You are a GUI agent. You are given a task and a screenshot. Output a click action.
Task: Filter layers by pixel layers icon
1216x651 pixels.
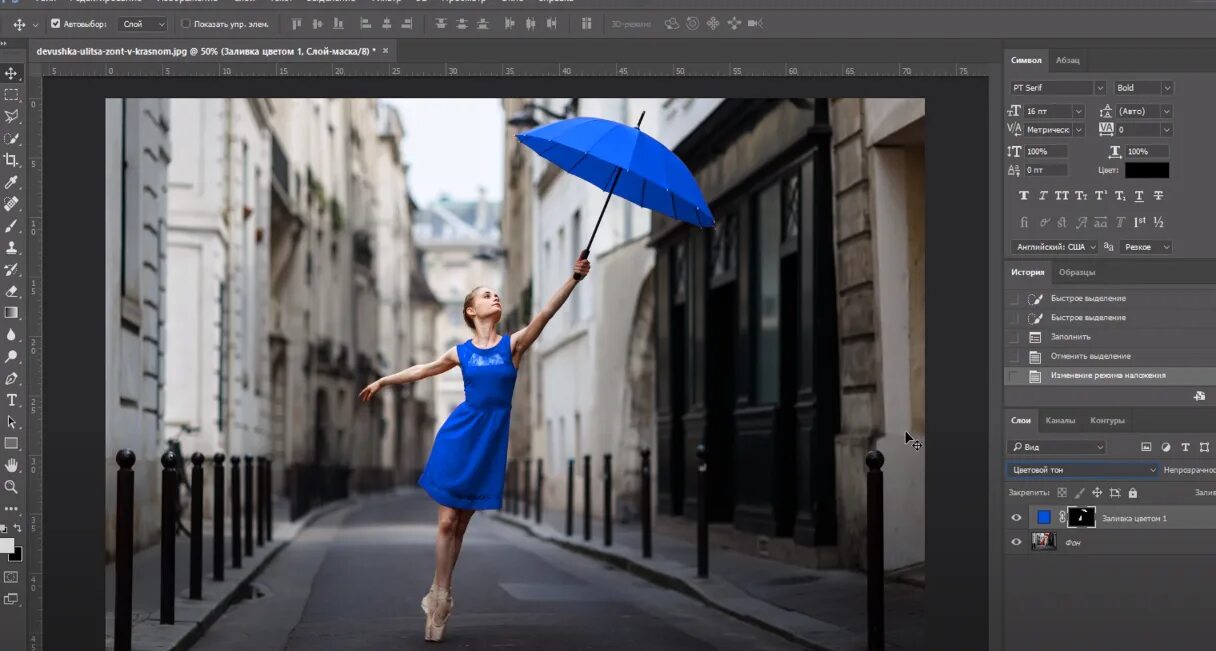(x=1146, y=447)
